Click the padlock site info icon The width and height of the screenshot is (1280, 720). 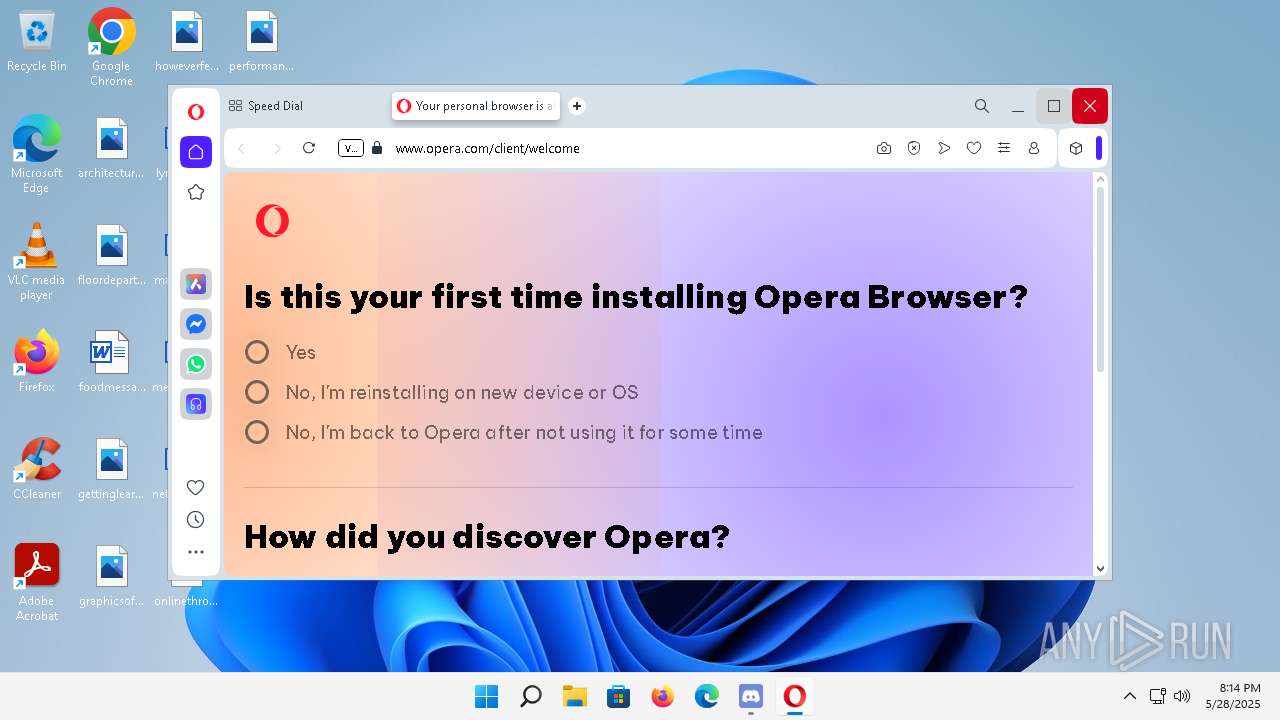point(377,148)
